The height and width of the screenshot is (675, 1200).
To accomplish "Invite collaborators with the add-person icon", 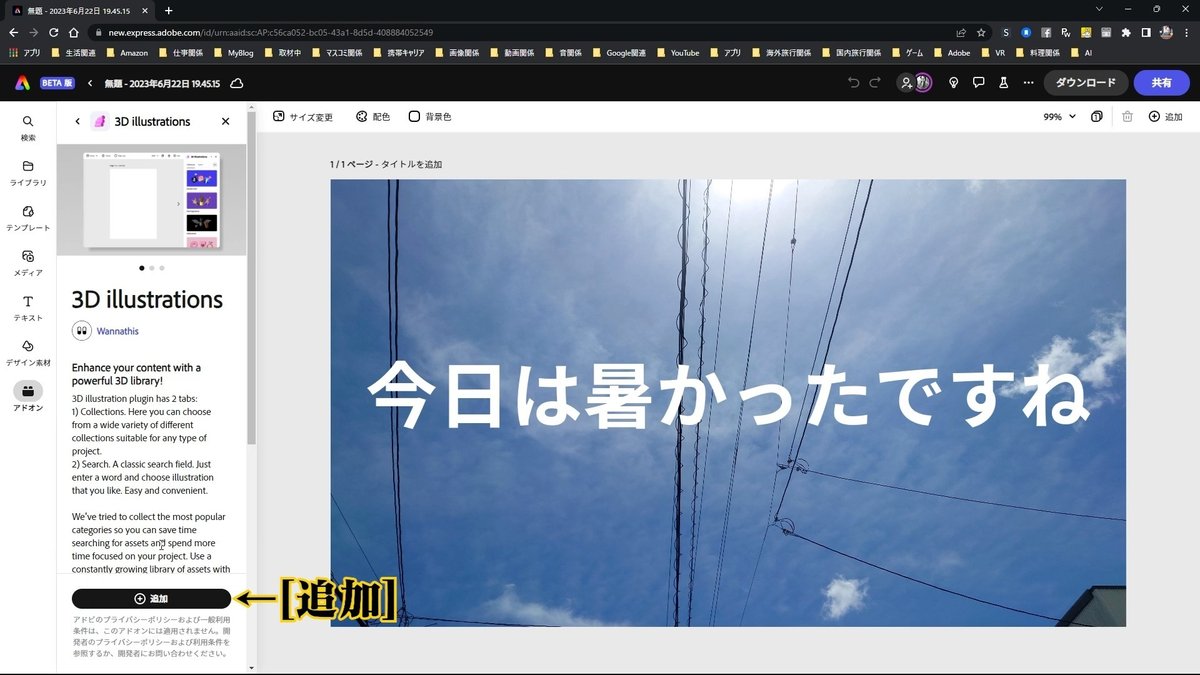I will click(x=906, y=83).
